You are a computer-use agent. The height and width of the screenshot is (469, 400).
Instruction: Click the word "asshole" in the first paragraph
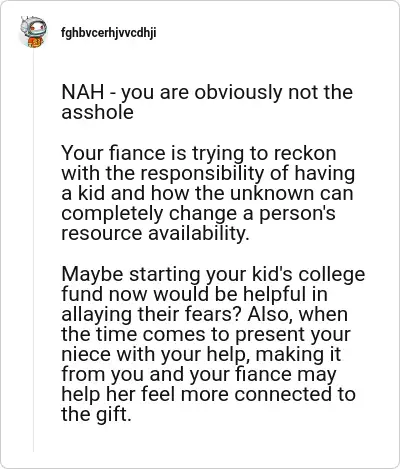[97, 112]
